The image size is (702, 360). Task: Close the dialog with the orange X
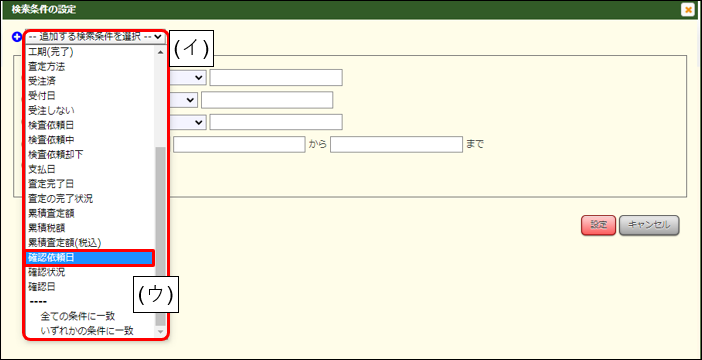(x=687, y=10)
